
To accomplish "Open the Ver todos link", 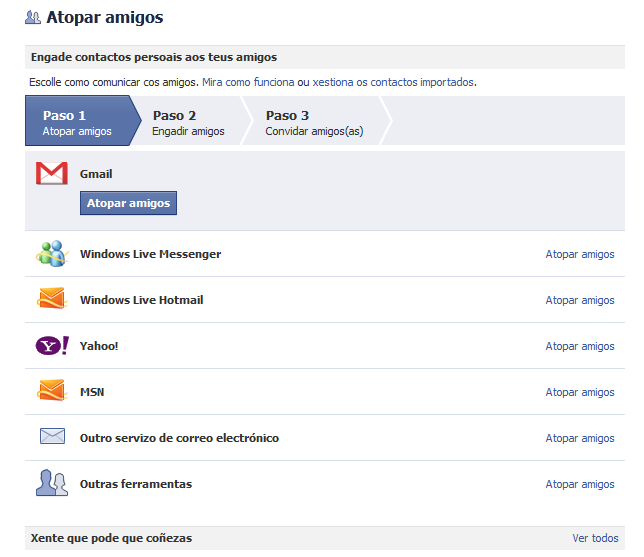I will (595, 538).
